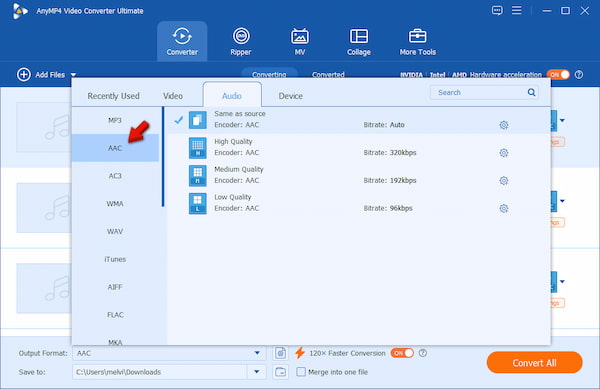Click the Convert All button

[535, 363]
